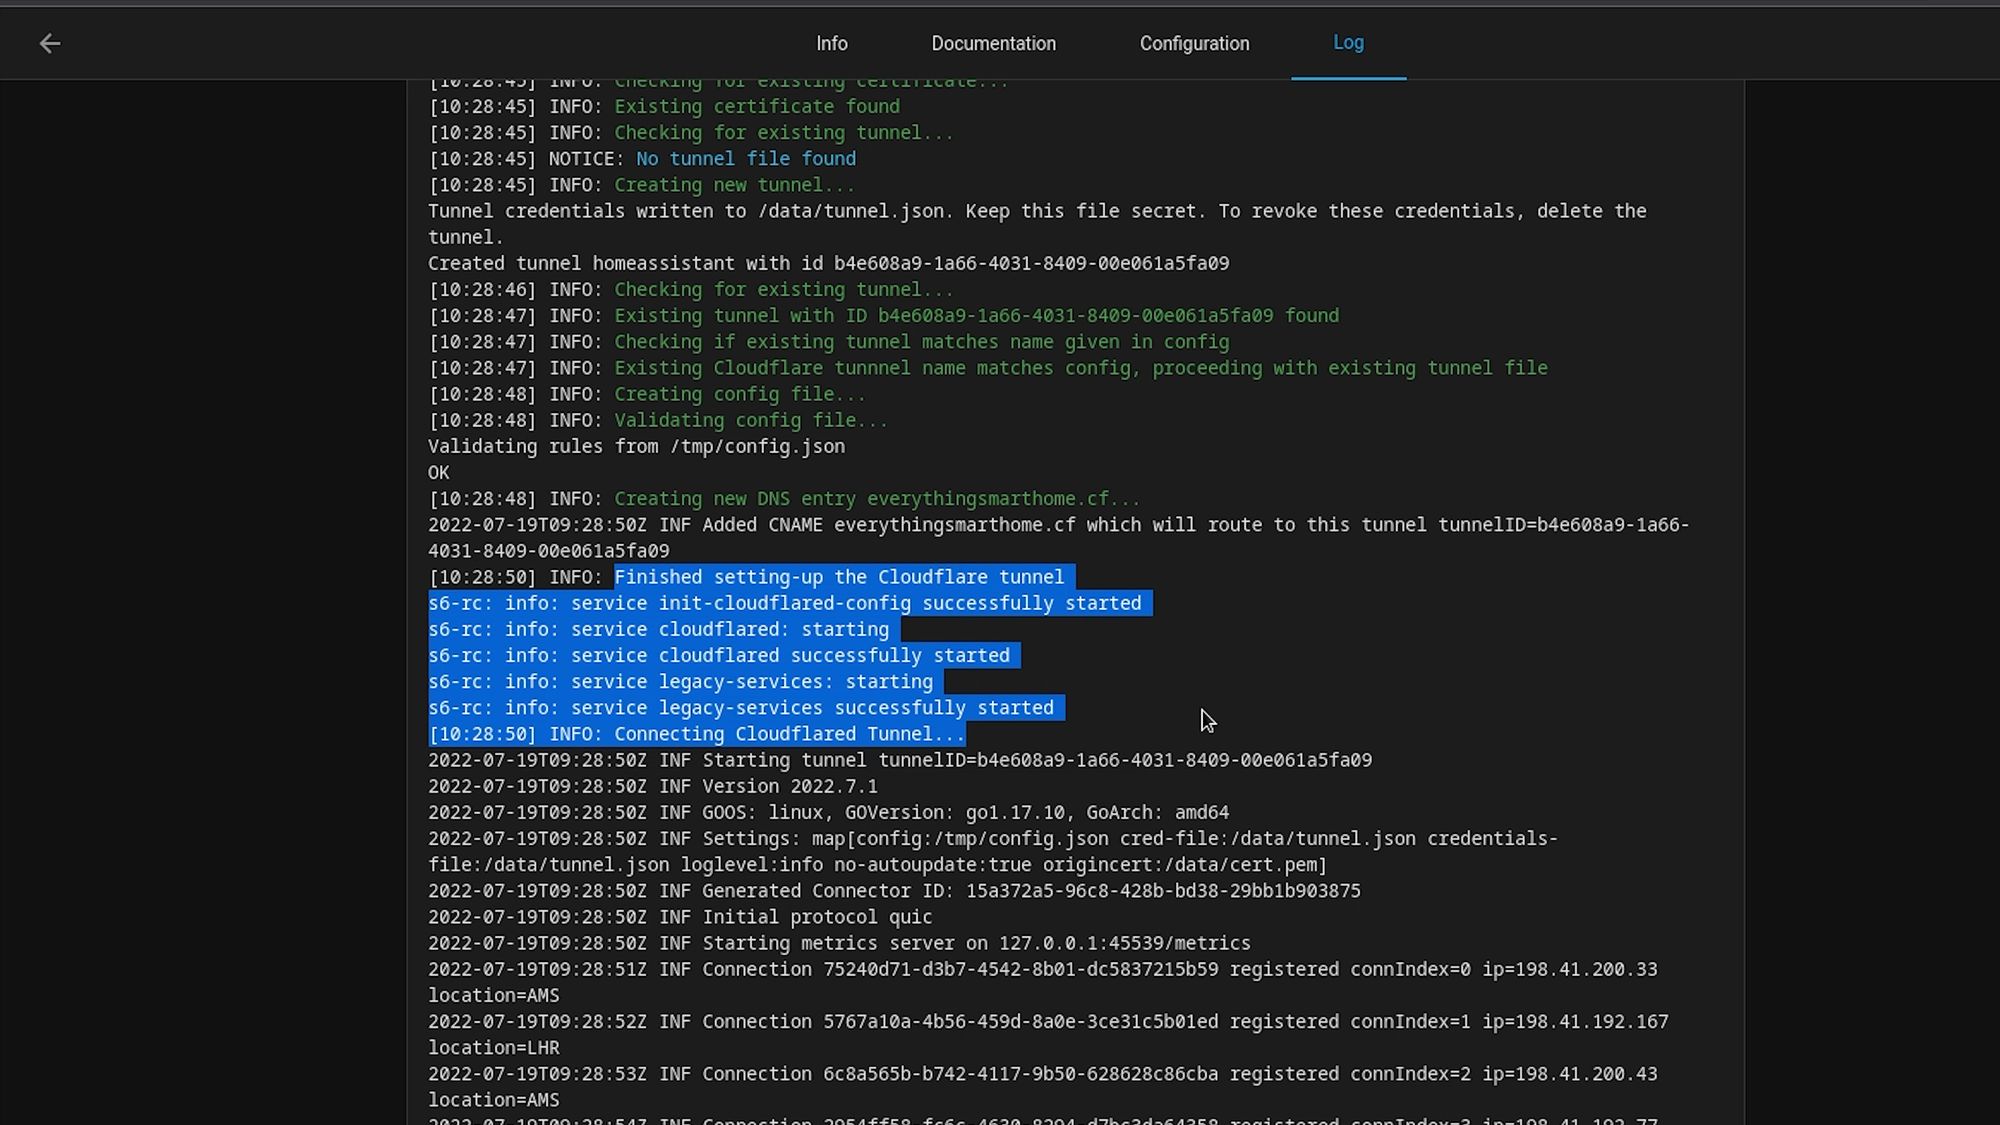This screenshot has height=1125, width=2000.
Task: Click the 'service cloudflared: starting' line
Action: point(658,629)
